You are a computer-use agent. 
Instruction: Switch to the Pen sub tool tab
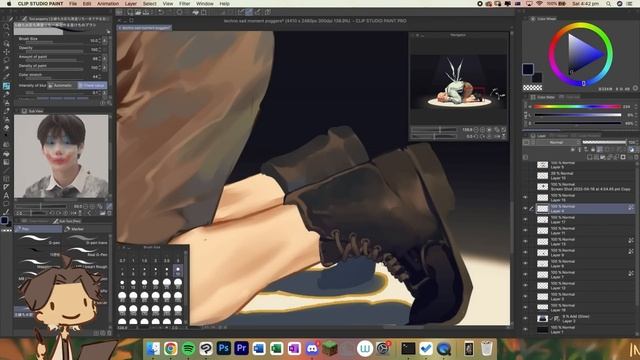tap(38, 229)
